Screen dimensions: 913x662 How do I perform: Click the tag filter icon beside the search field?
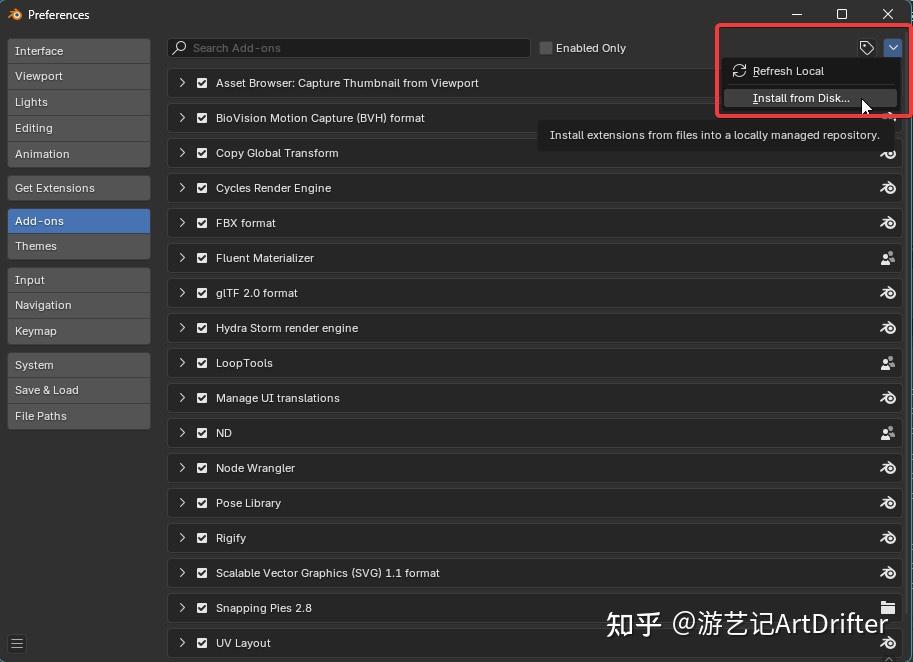click(867, 47)
